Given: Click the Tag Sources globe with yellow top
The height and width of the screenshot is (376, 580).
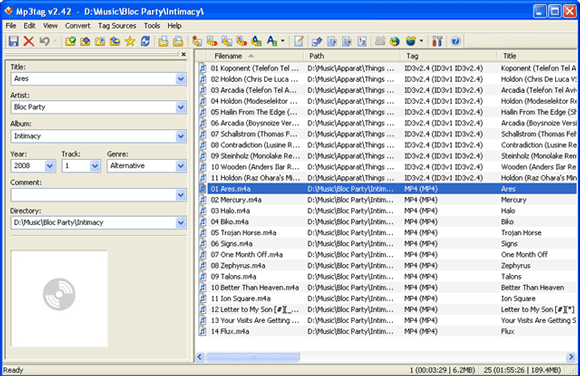Looking at the screenshot, I should (x=411, y=41).
